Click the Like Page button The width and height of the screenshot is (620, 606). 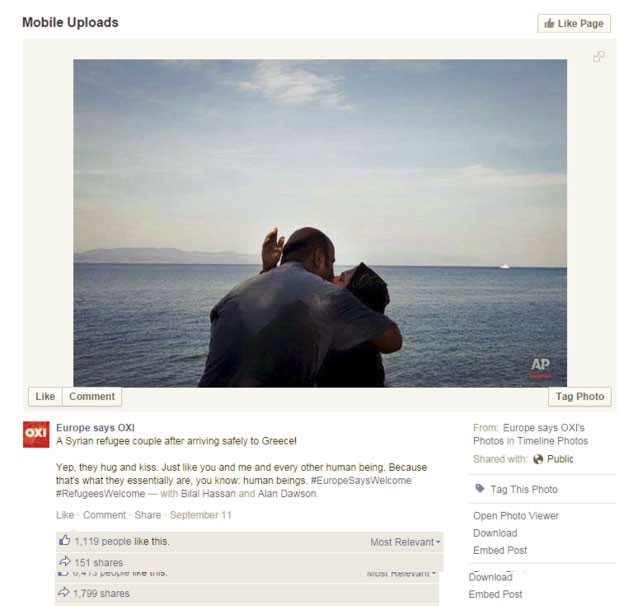[x=574, y=24]
